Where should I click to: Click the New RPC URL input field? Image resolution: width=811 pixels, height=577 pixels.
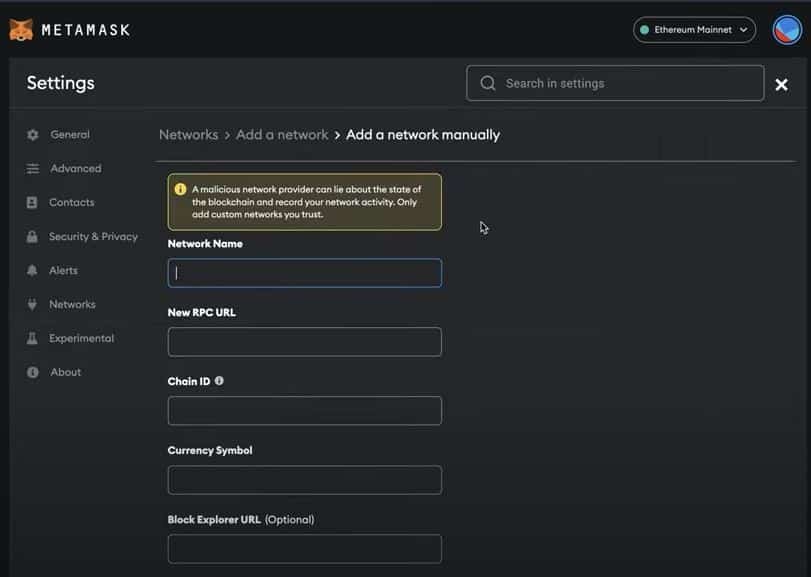(304, 342)
